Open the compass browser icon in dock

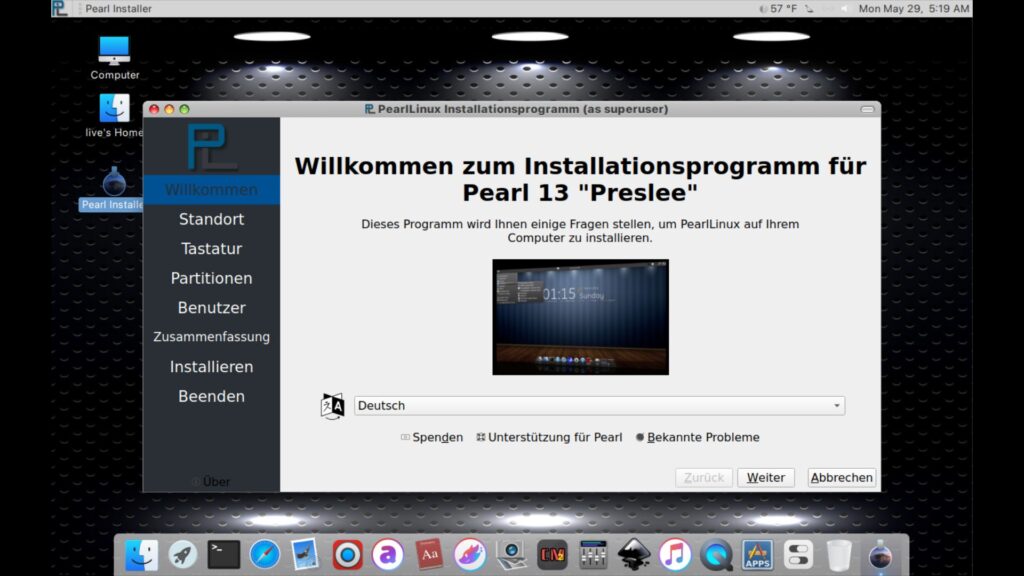click(x=264, y=555)
